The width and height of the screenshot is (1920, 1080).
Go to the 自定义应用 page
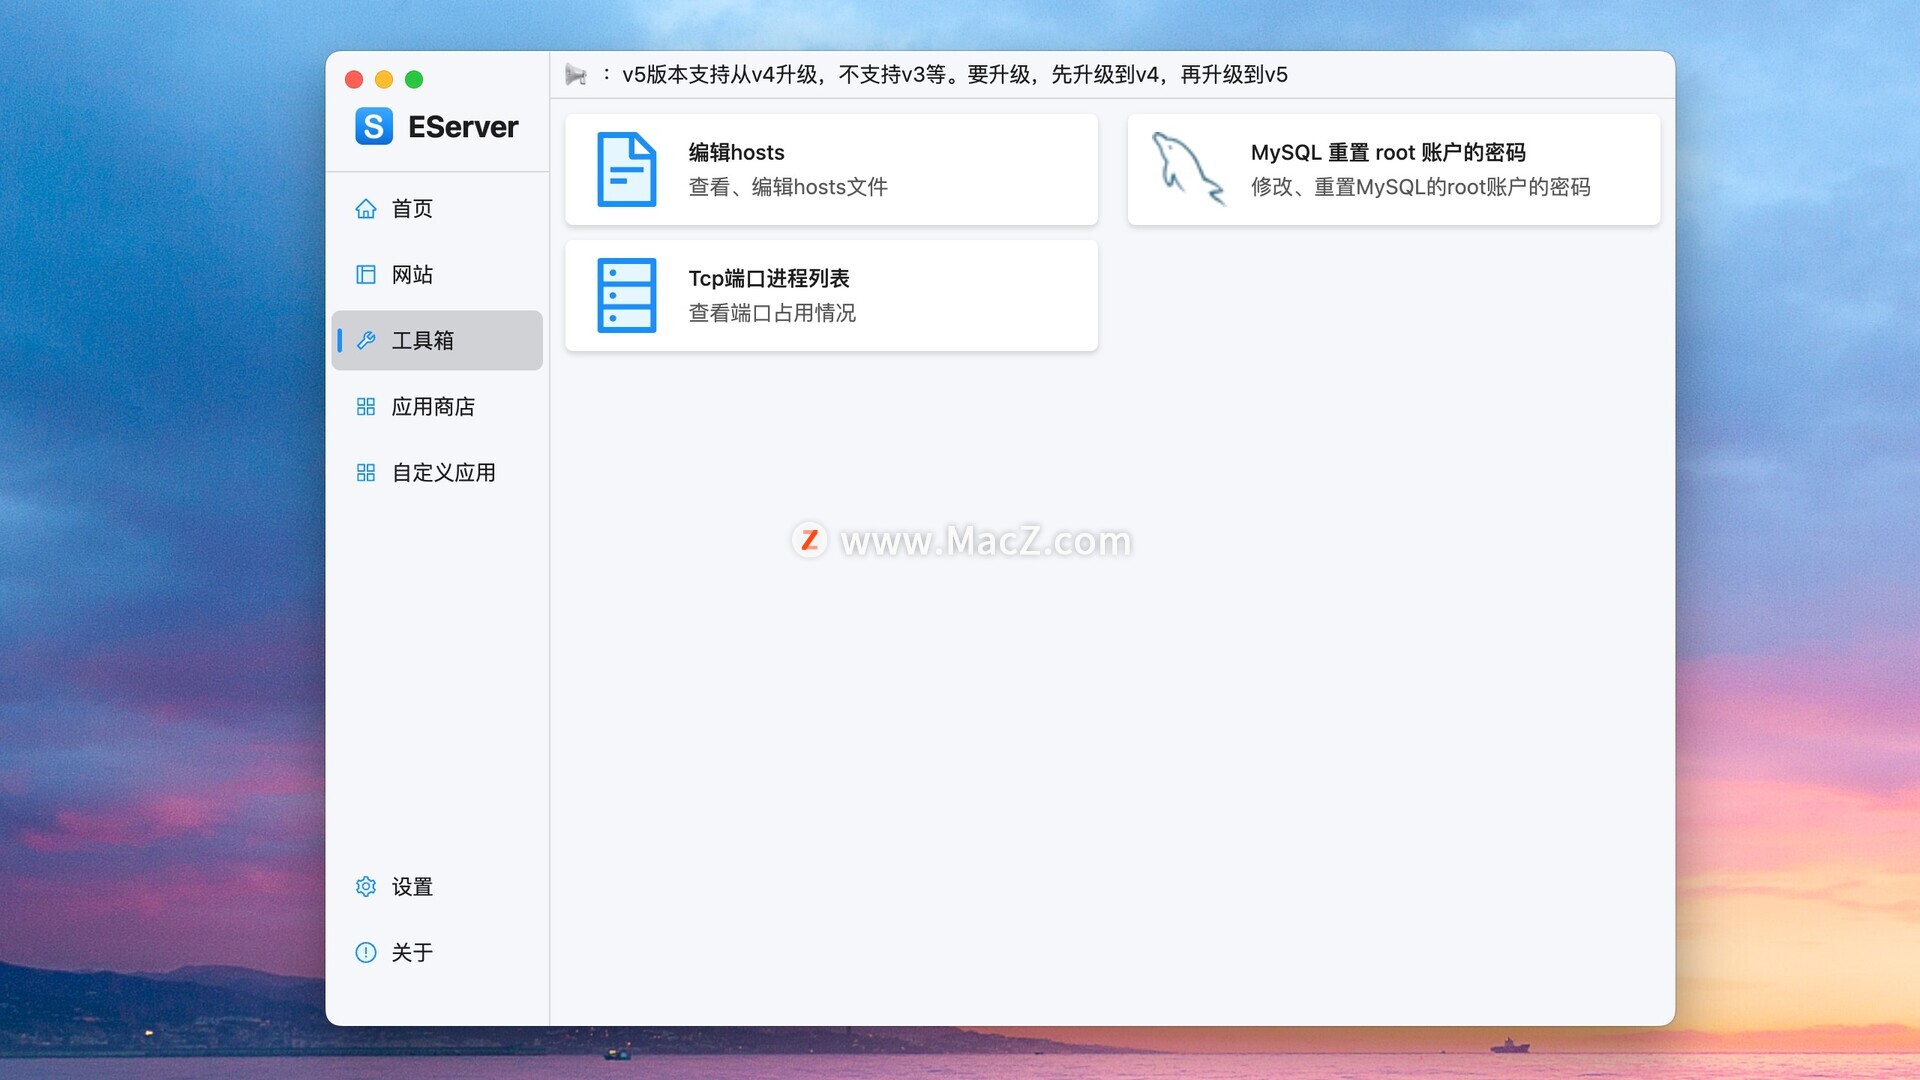[443, 472]
